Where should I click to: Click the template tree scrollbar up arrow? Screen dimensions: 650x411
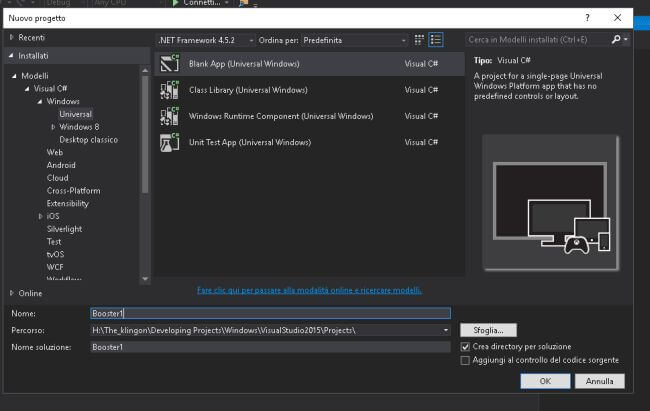pos(145,71)
